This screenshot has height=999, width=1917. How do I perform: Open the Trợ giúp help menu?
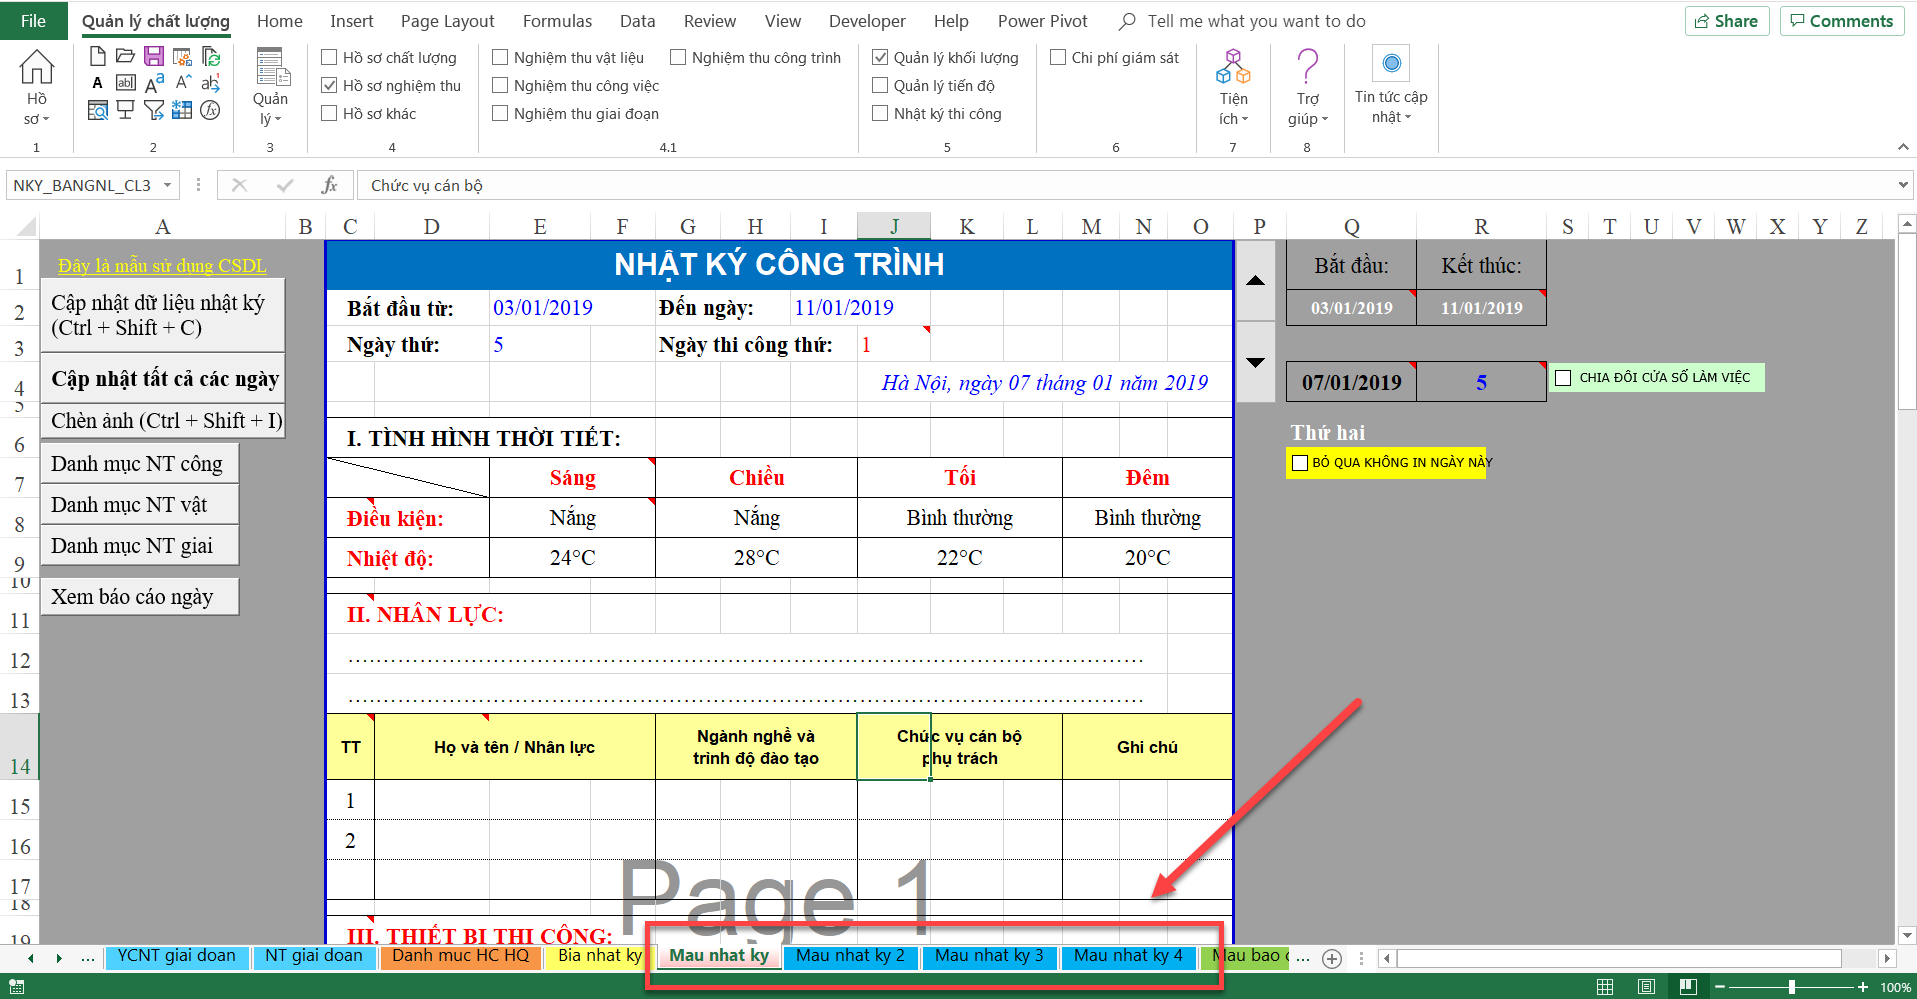click(x=1308, y=88)
